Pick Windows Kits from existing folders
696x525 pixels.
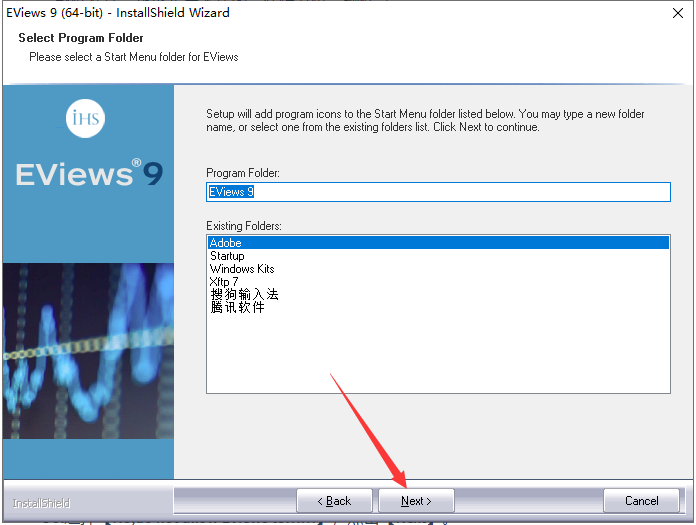pos(242,269)
